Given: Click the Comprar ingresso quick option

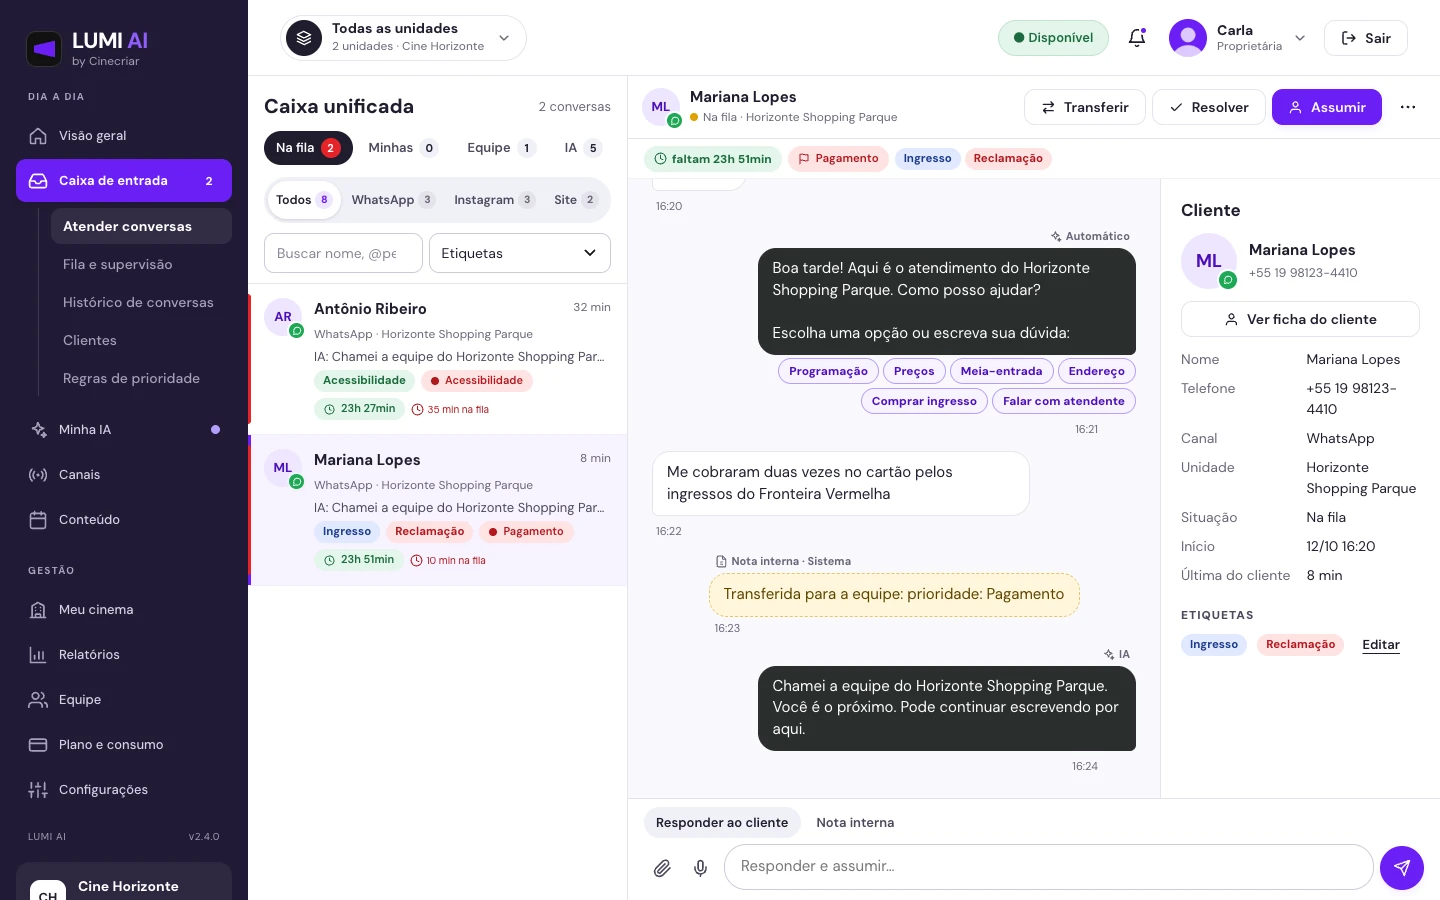Looking at the screenshot, I should tap(924, 401).
